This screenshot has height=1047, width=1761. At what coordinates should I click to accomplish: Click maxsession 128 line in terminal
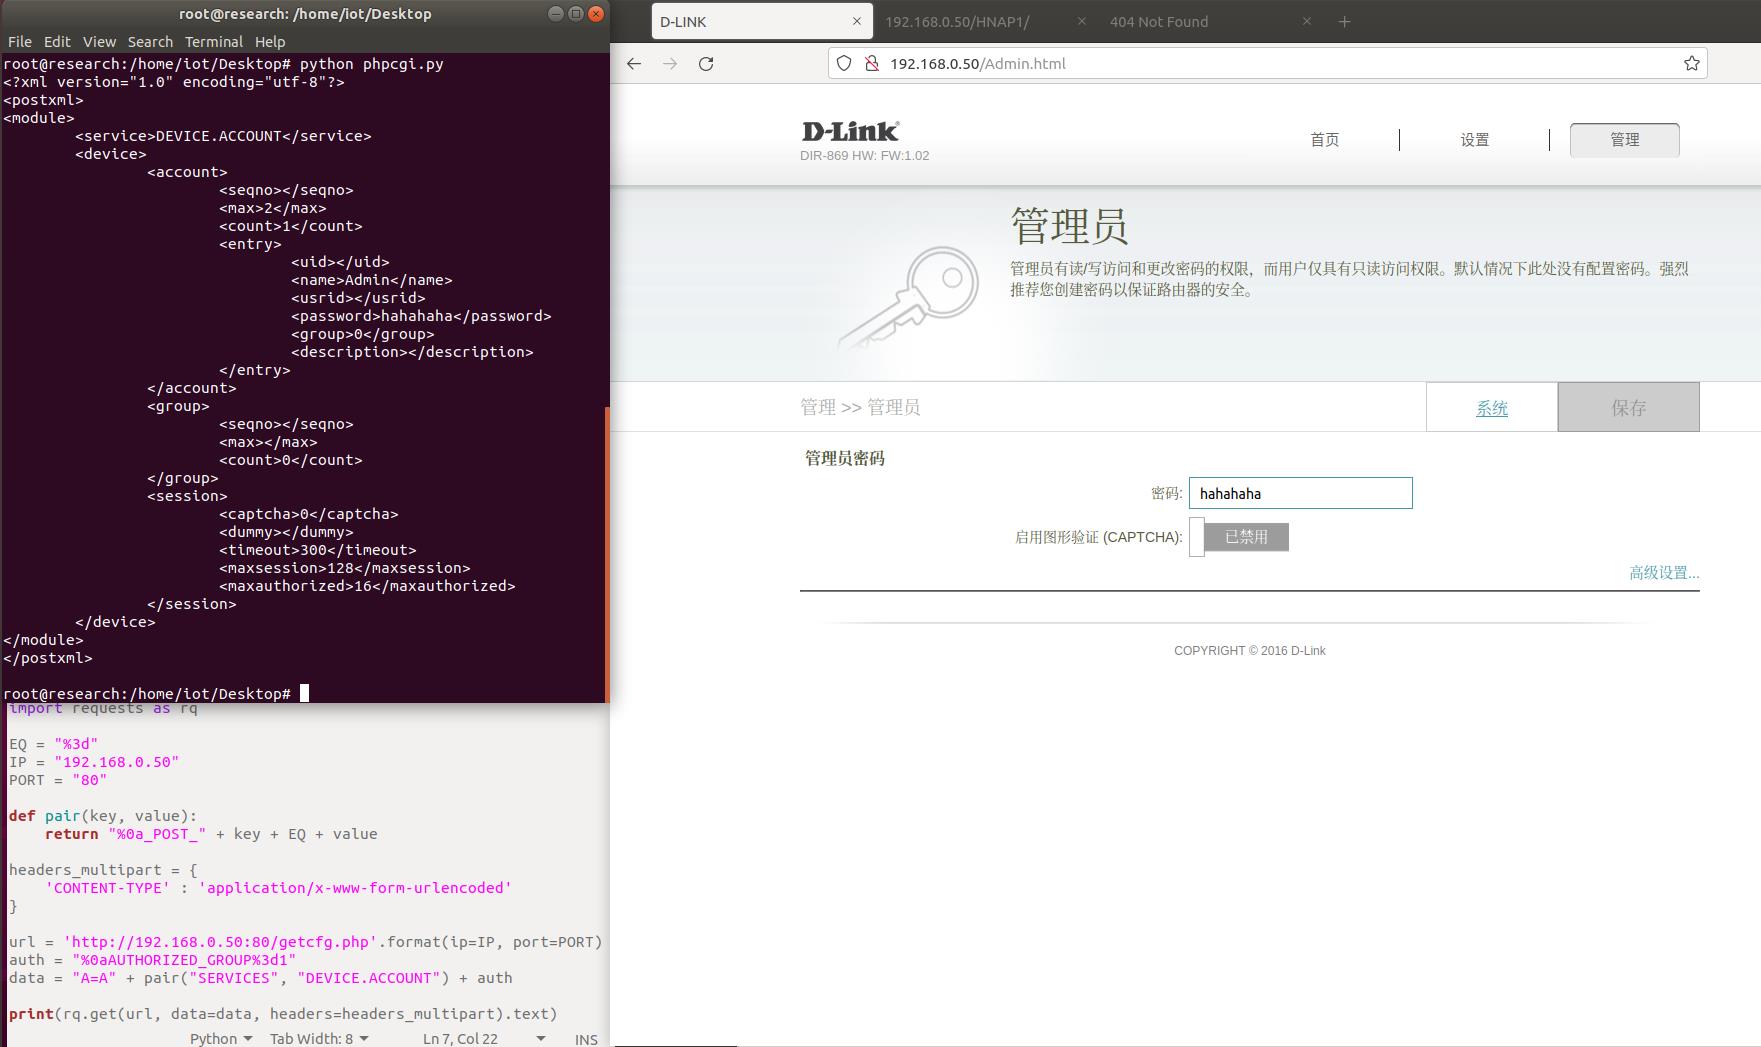345,568
